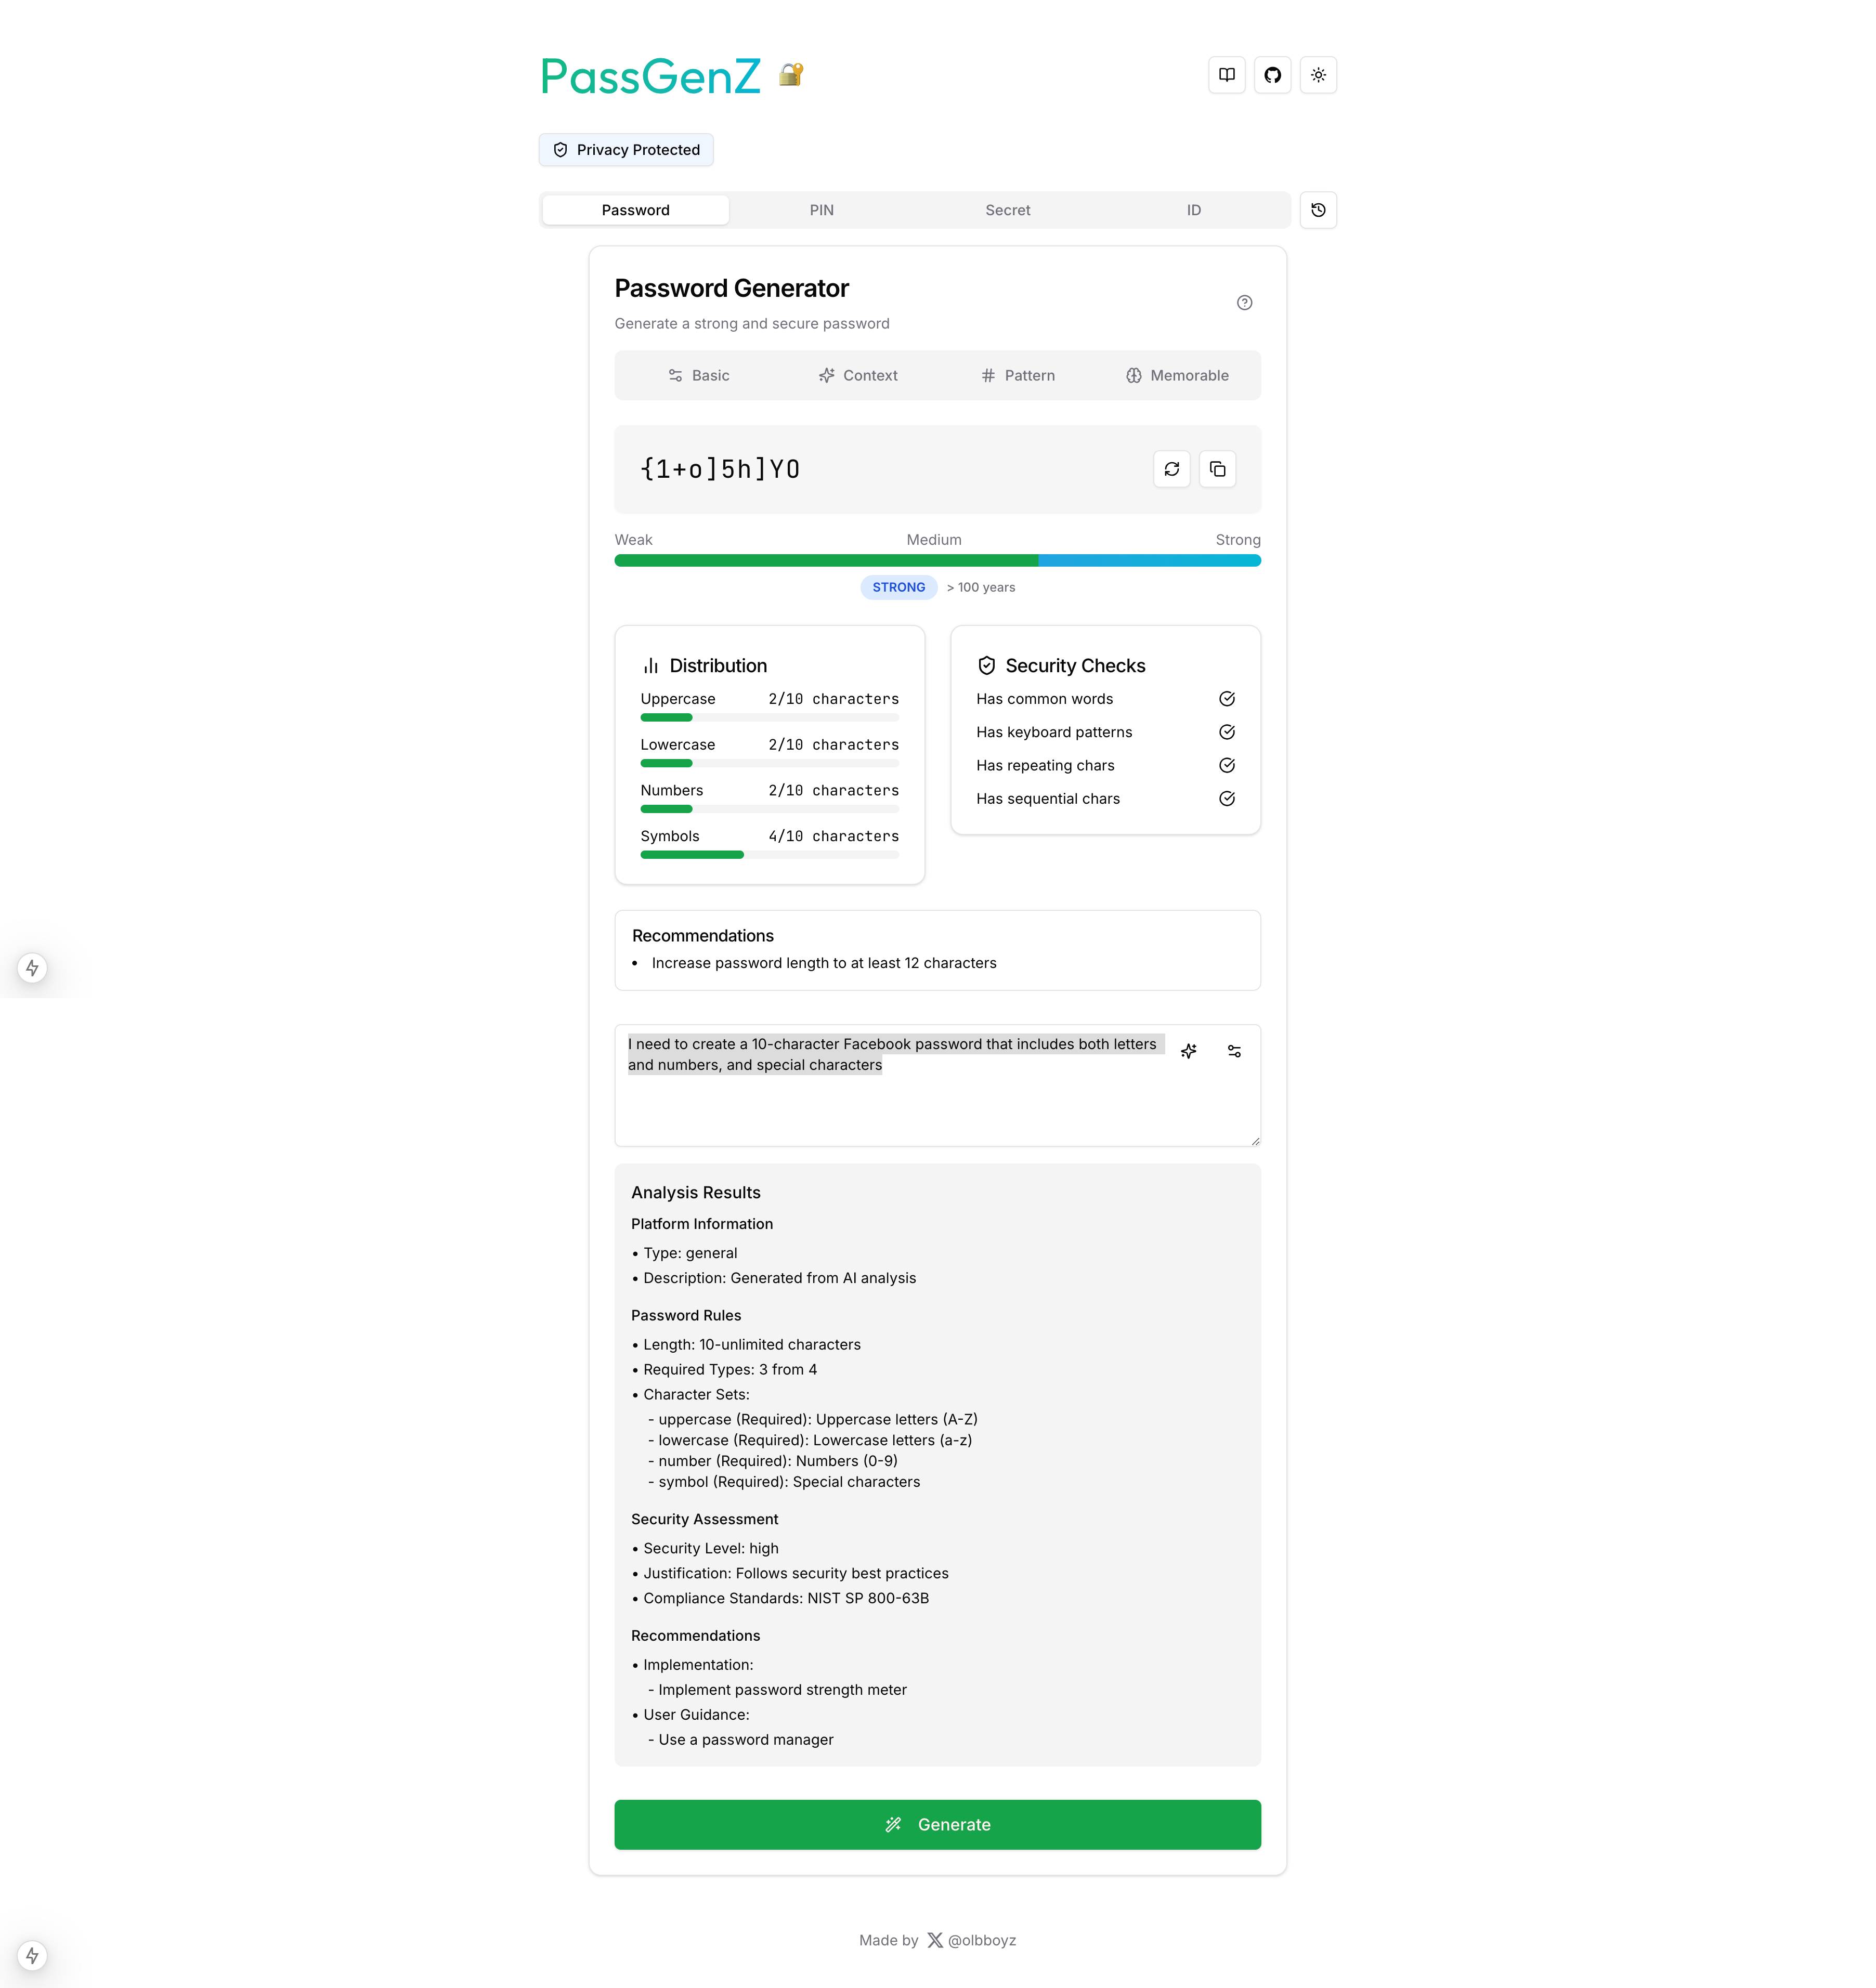The height and width of the screenshot is (1988, 1876).
Task: Switch to the Secret tab
Action: (x=1007, y=210)
